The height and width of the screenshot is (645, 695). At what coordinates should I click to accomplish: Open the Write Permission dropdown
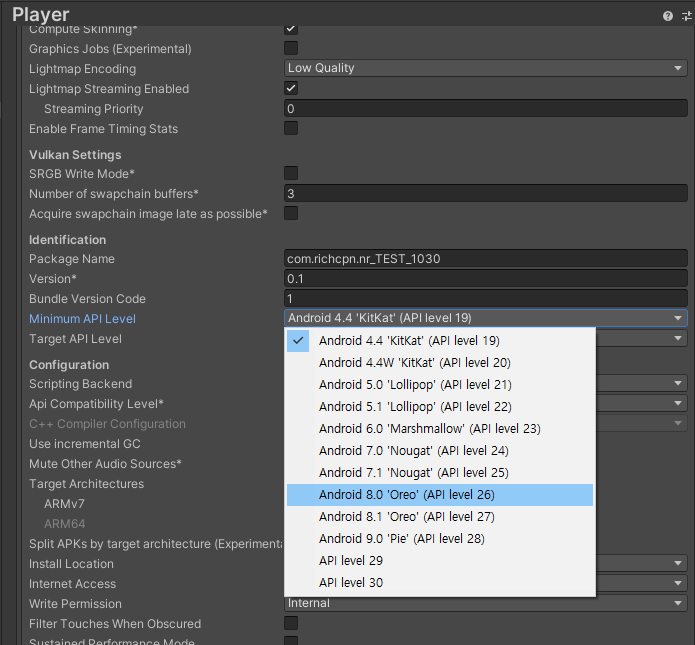tap(485, 603)
